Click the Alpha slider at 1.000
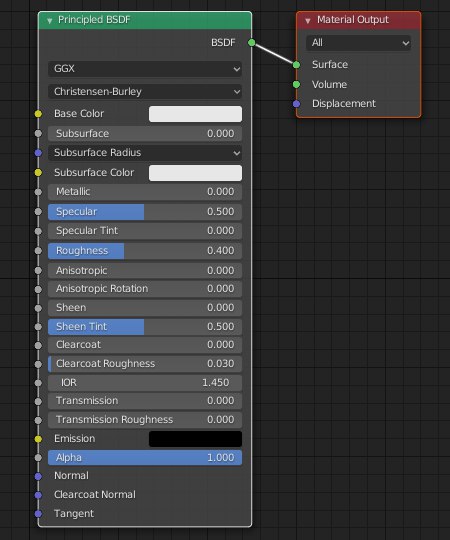 [145, 458]
